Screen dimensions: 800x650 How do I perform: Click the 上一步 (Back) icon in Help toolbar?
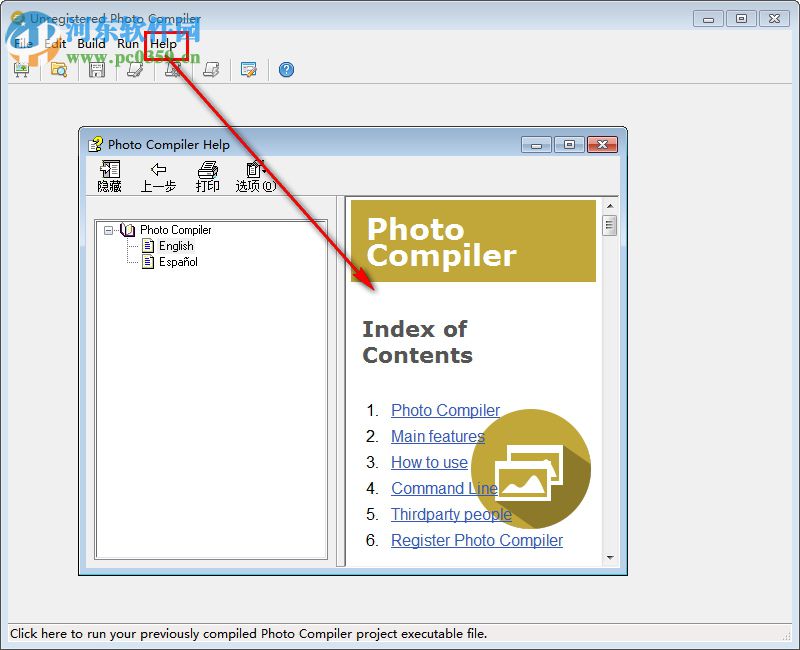pyautogui.click(x=158, y=174)
